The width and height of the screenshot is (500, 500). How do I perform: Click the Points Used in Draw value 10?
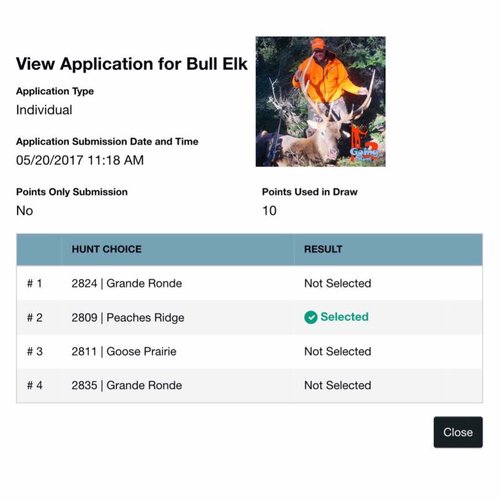tap(269, 211)
